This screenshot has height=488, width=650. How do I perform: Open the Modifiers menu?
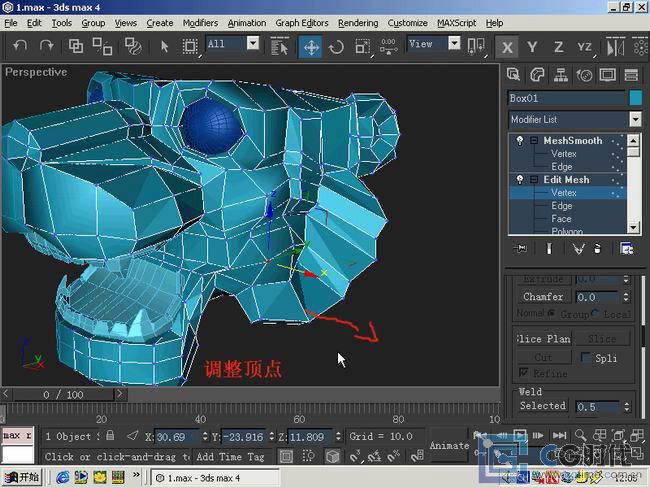(x=200, y=23)
